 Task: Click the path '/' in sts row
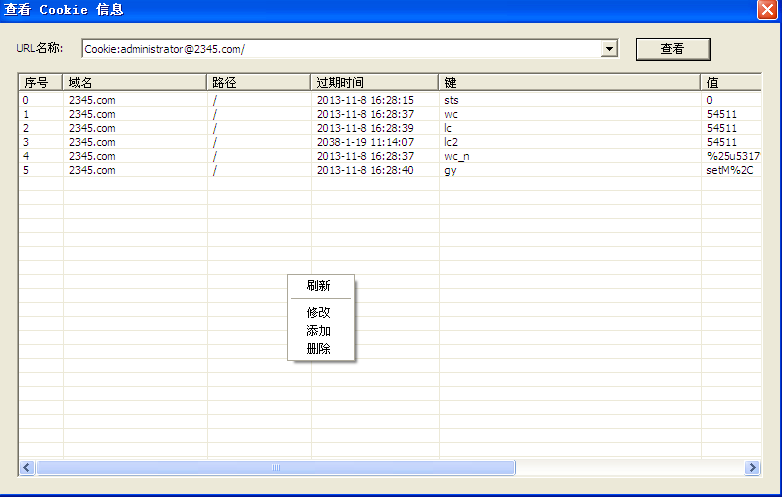coord(215,100)
